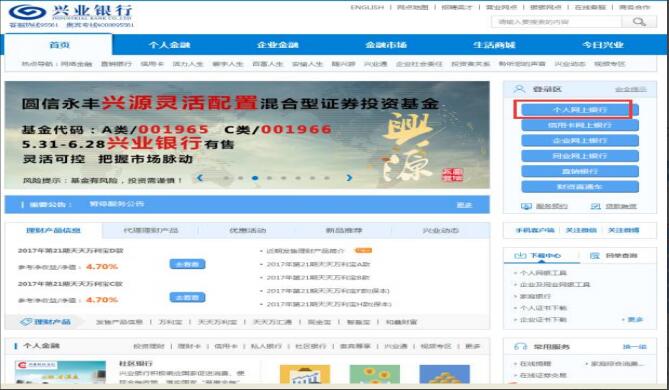The height and width of the screenshot is (390, 669).
Task: Click the user icon beside 登录区
Action: coord(519,89)
